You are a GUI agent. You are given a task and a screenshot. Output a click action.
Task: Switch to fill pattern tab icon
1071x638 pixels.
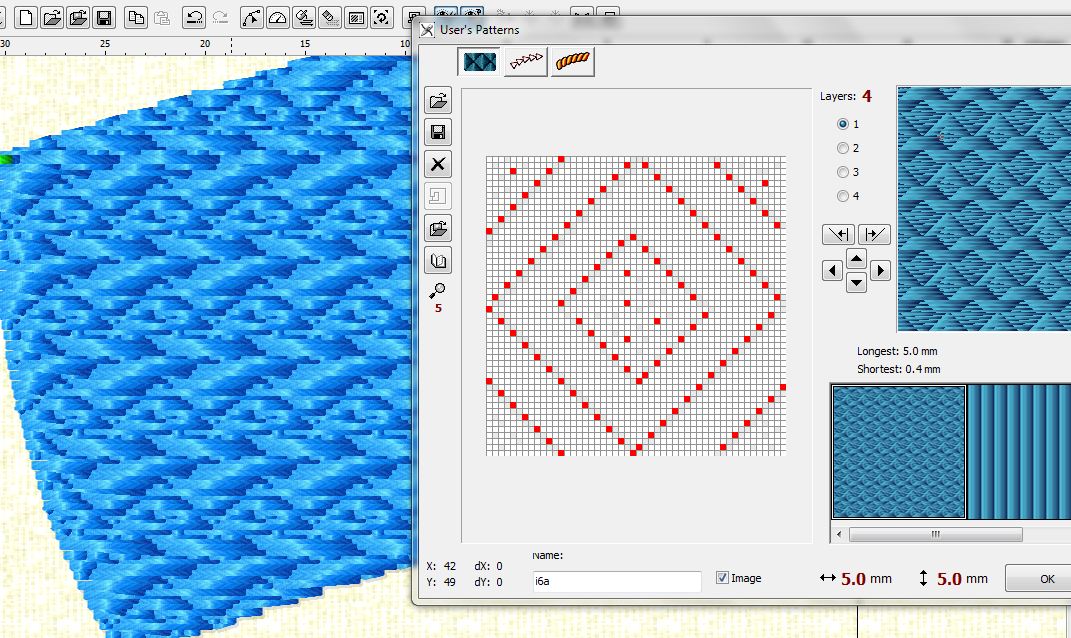pos(479,61)
